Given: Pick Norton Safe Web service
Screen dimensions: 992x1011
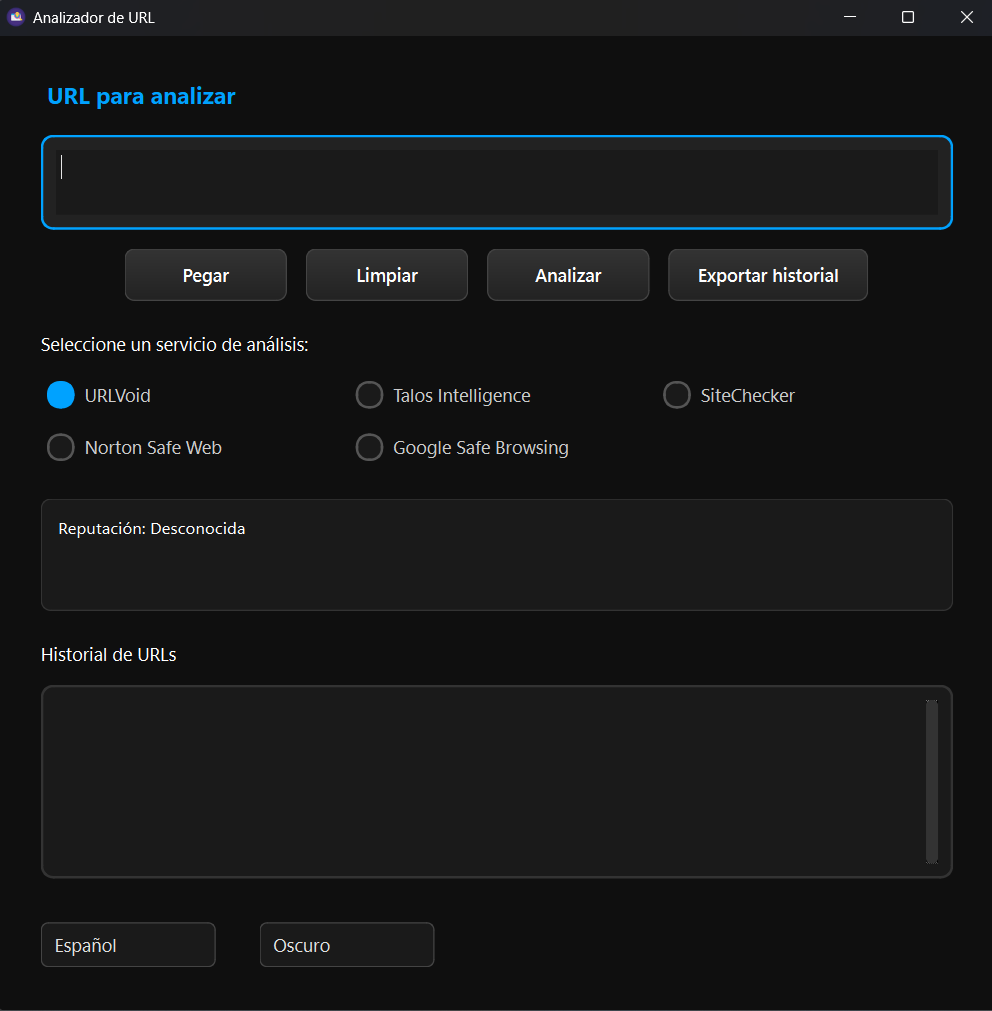Looking at the screenshot, I should coord(61,447).
